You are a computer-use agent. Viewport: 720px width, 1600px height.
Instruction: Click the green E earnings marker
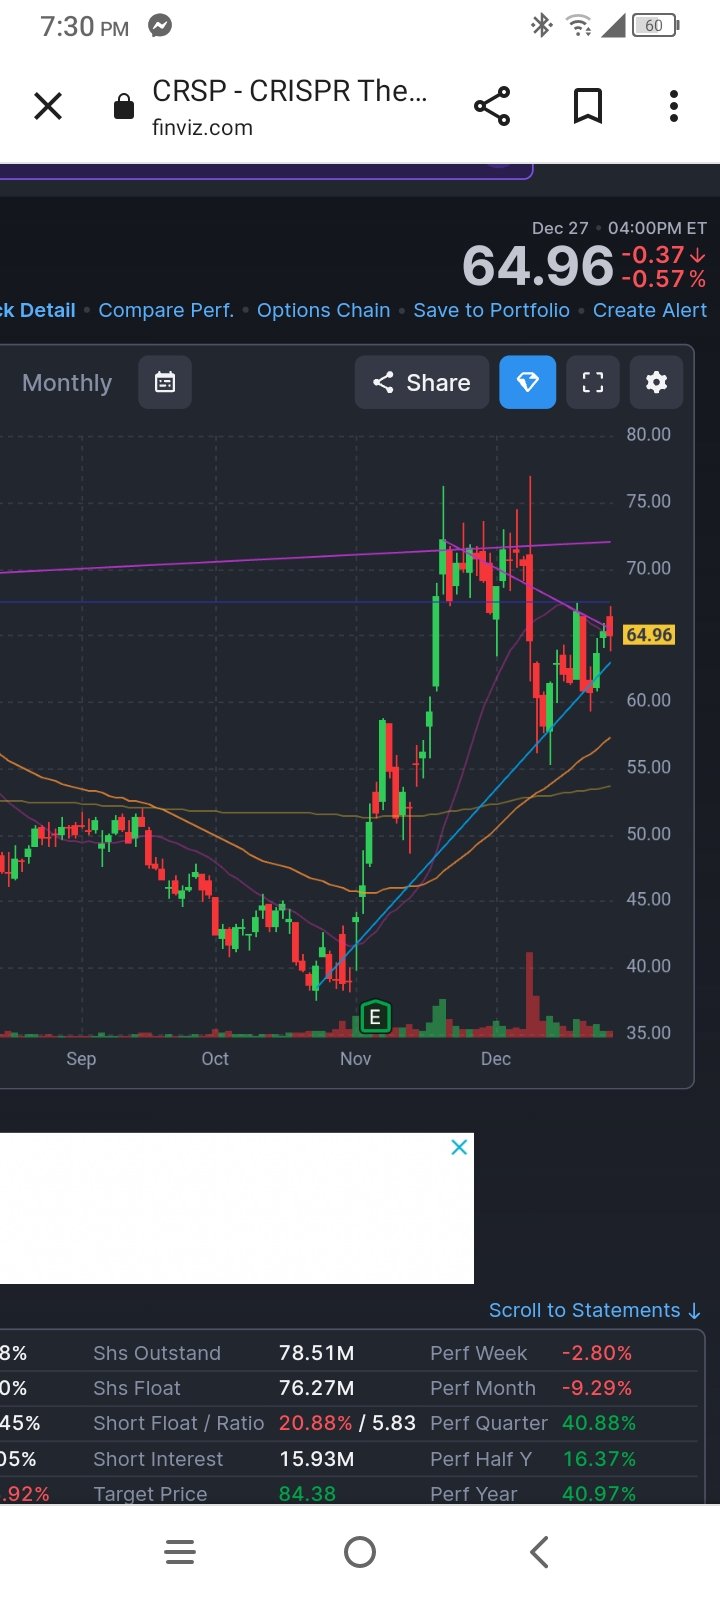375,1017
